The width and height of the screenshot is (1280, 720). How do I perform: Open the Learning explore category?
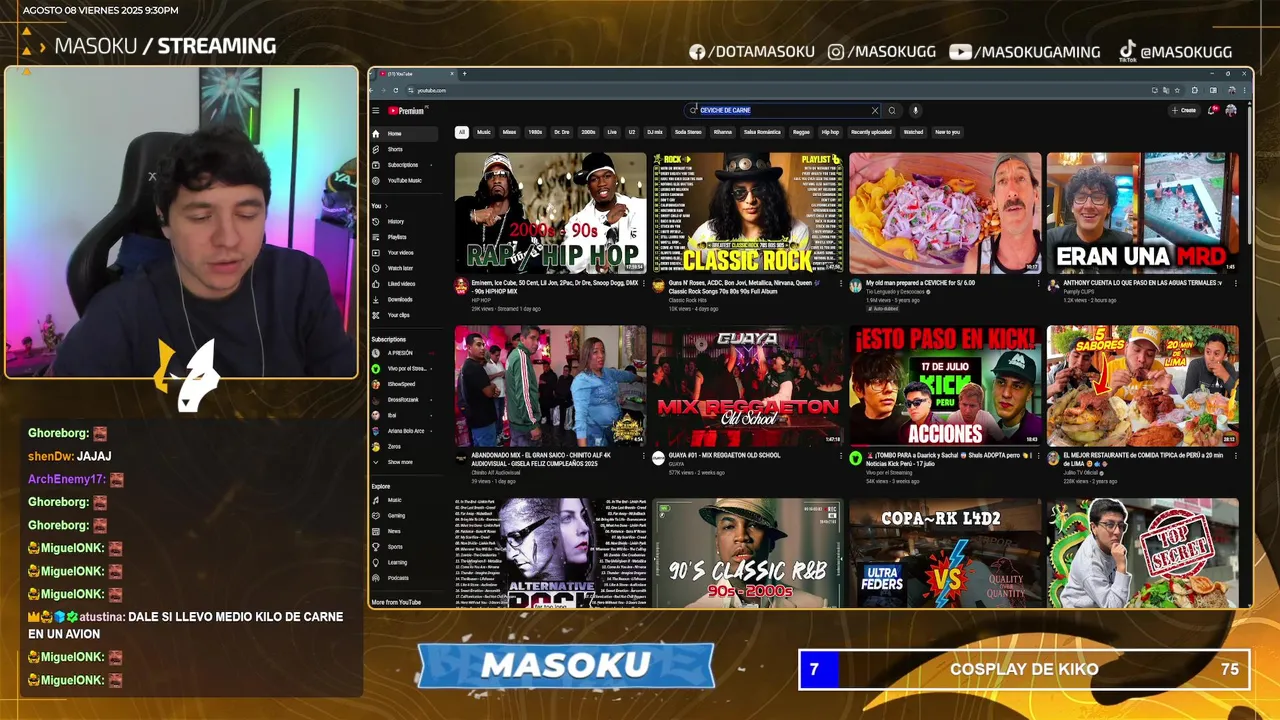click(x=404, y=563)
